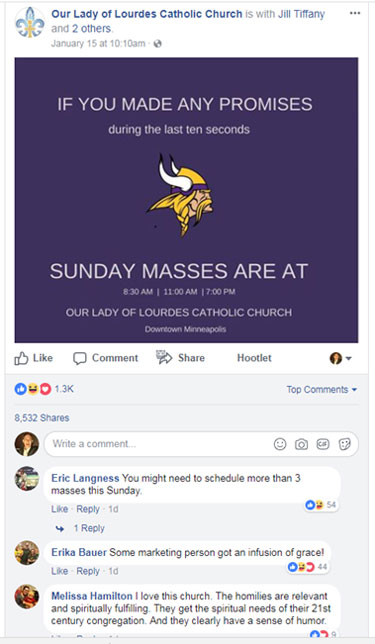375x644 pixels.
Task: Click the emoji icon in comment box
Action: (280, 444)
